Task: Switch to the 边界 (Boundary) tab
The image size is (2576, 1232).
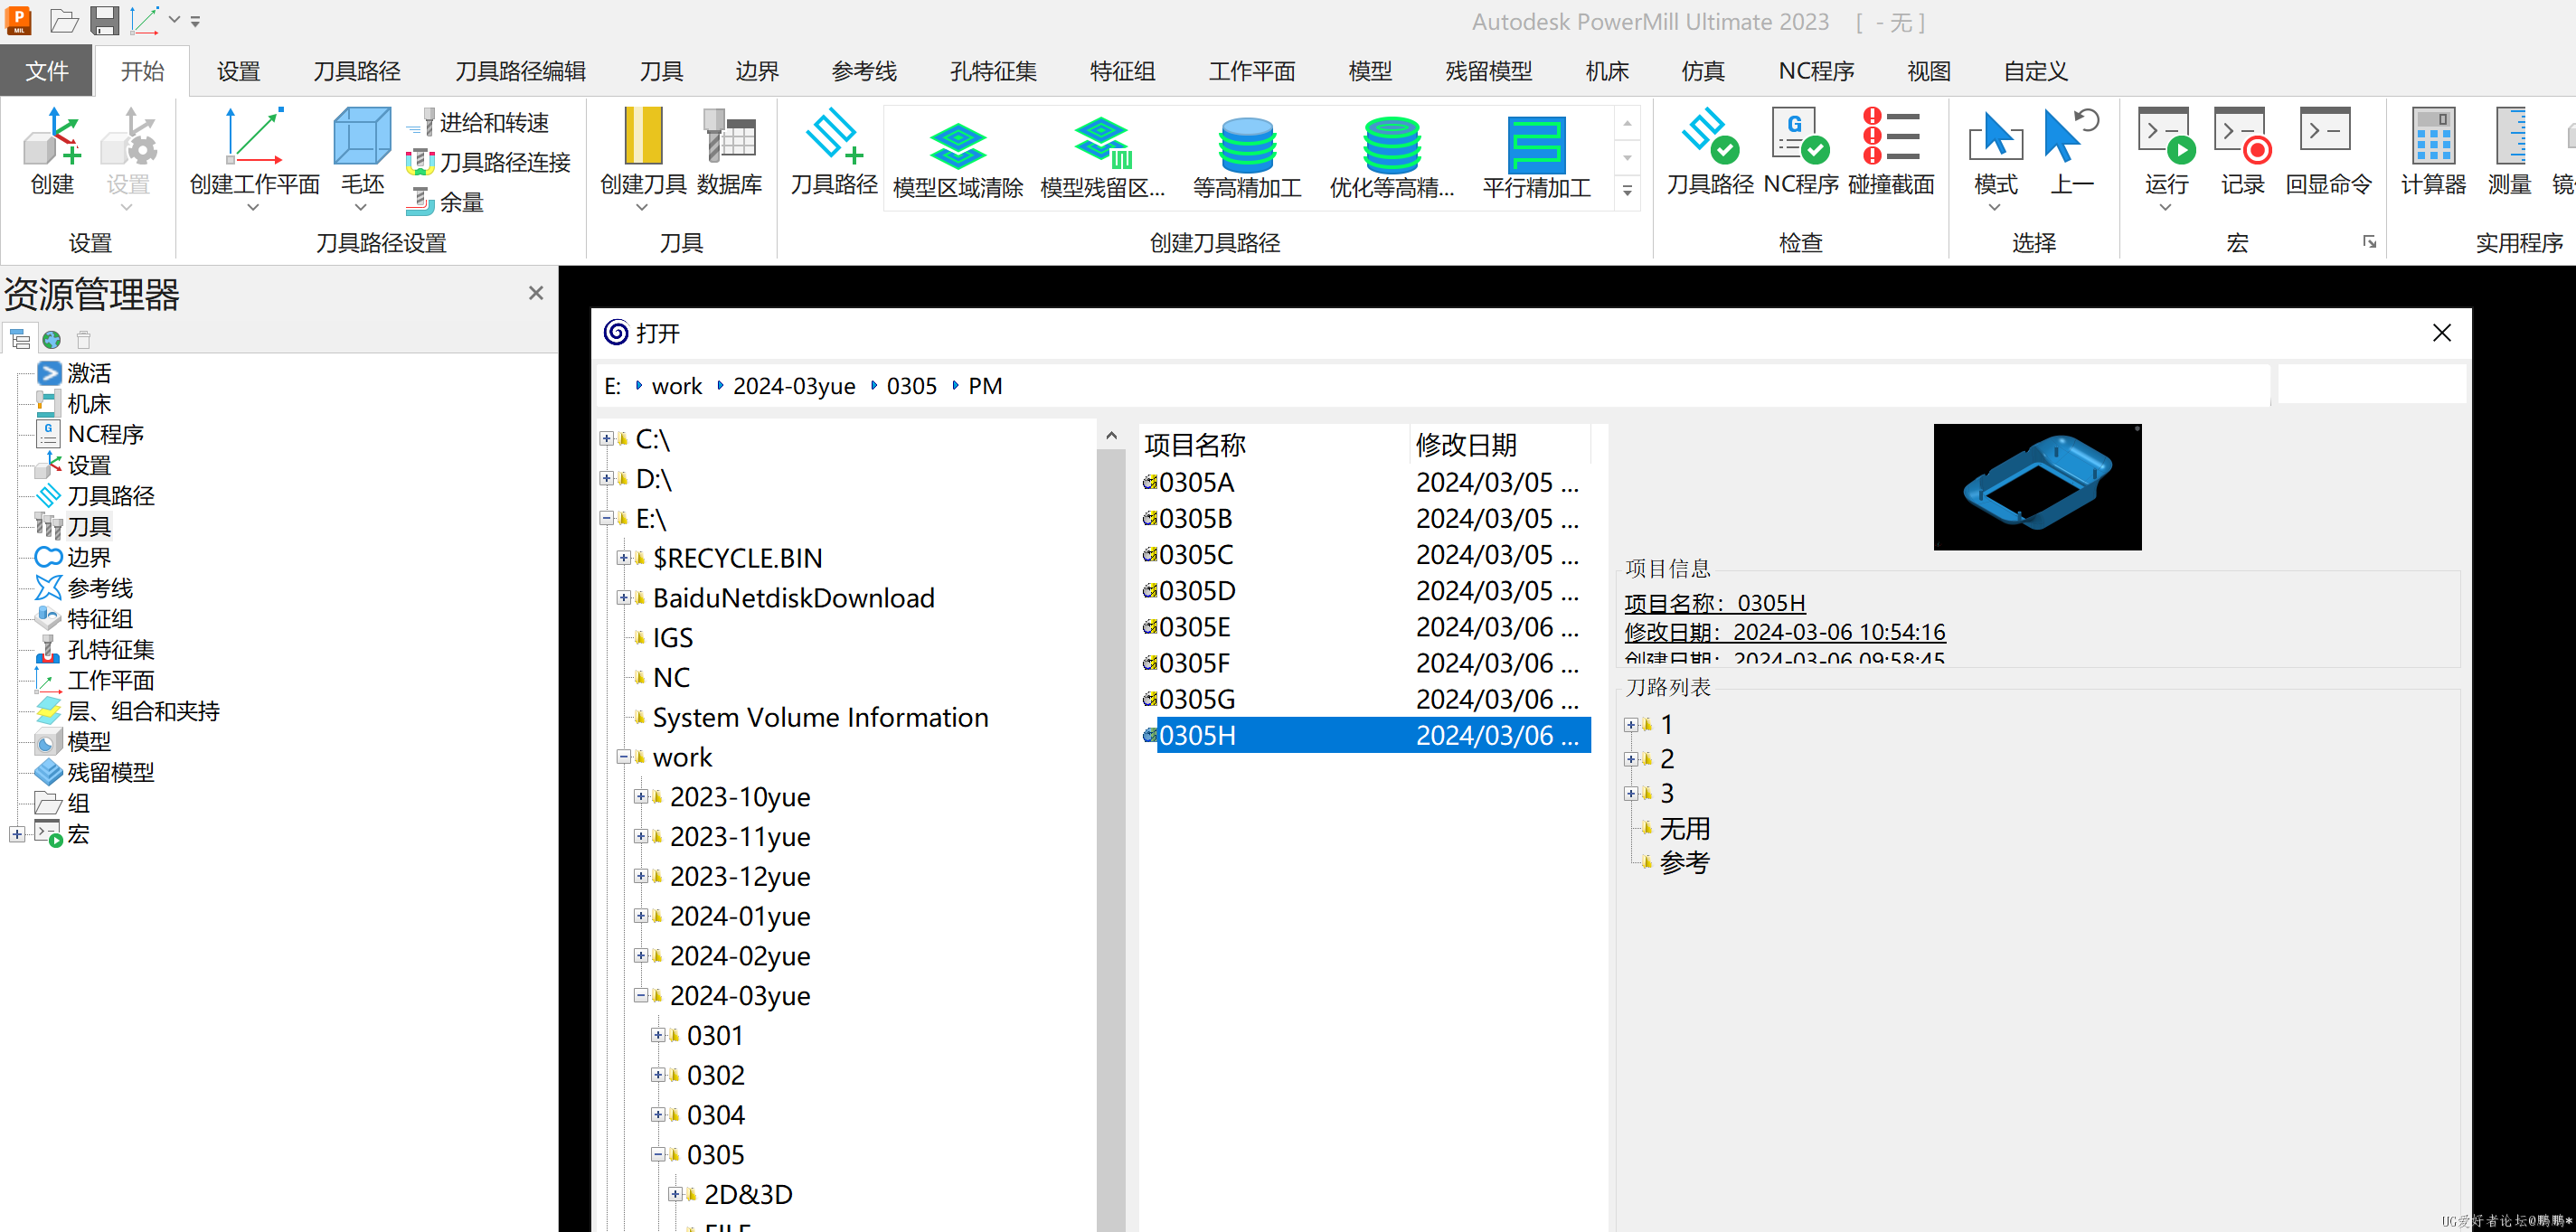Action: click(757, 71)
